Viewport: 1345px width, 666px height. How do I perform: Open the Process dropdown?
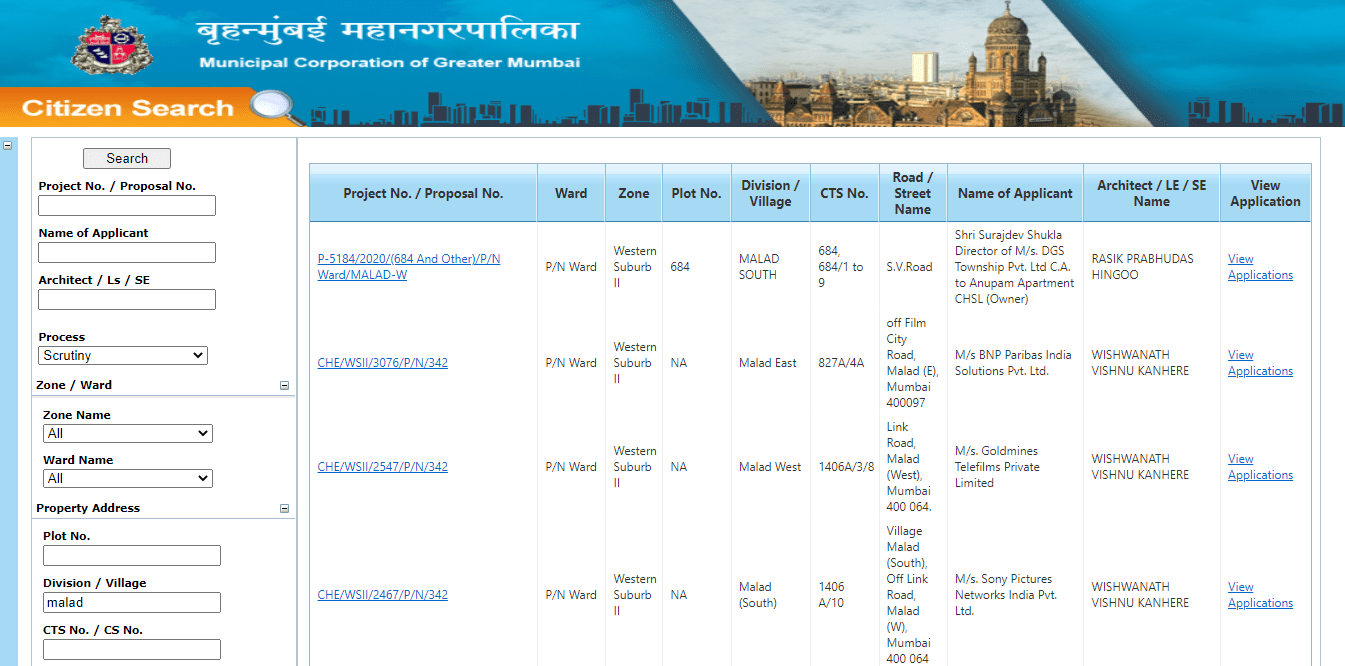123,355
